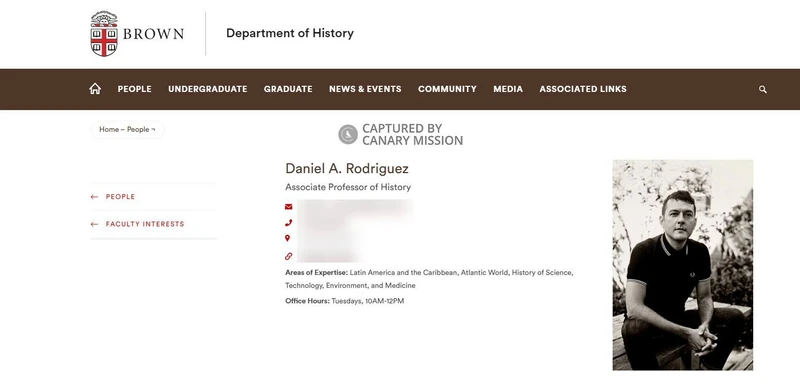Click the arrow beside PEOPLE sidebar link
This screenshot has width=800, height=385.
(x=94, y=197)
